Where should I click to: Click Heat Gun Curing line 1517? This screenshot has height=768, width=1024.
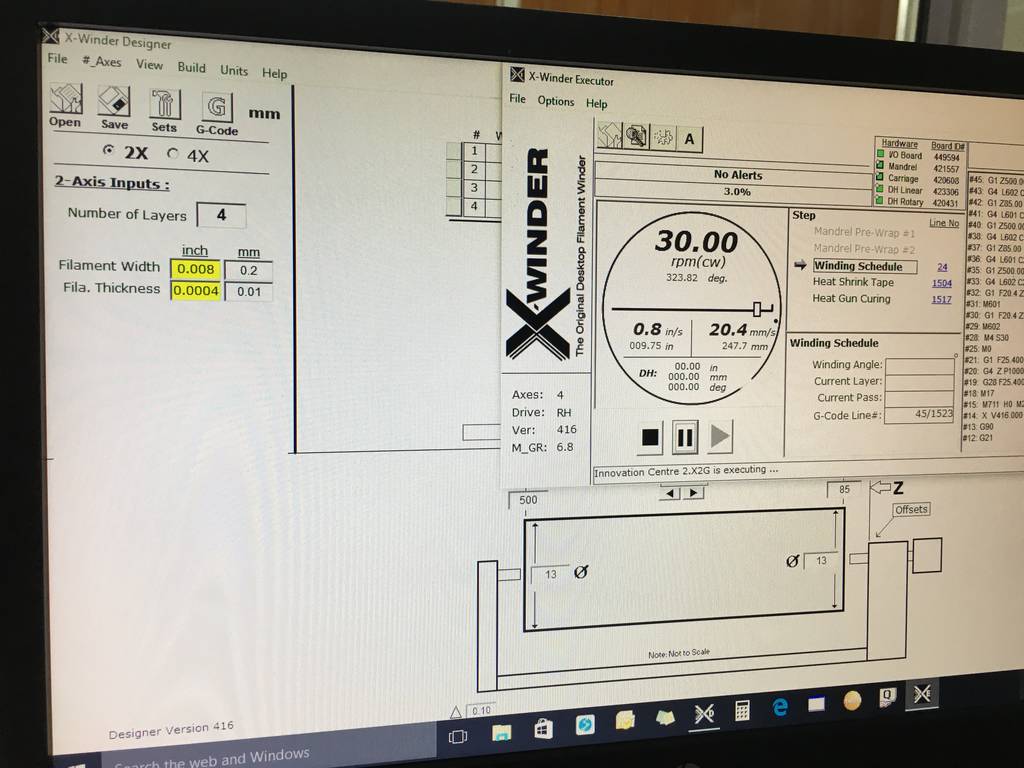(x=941, y=300)
